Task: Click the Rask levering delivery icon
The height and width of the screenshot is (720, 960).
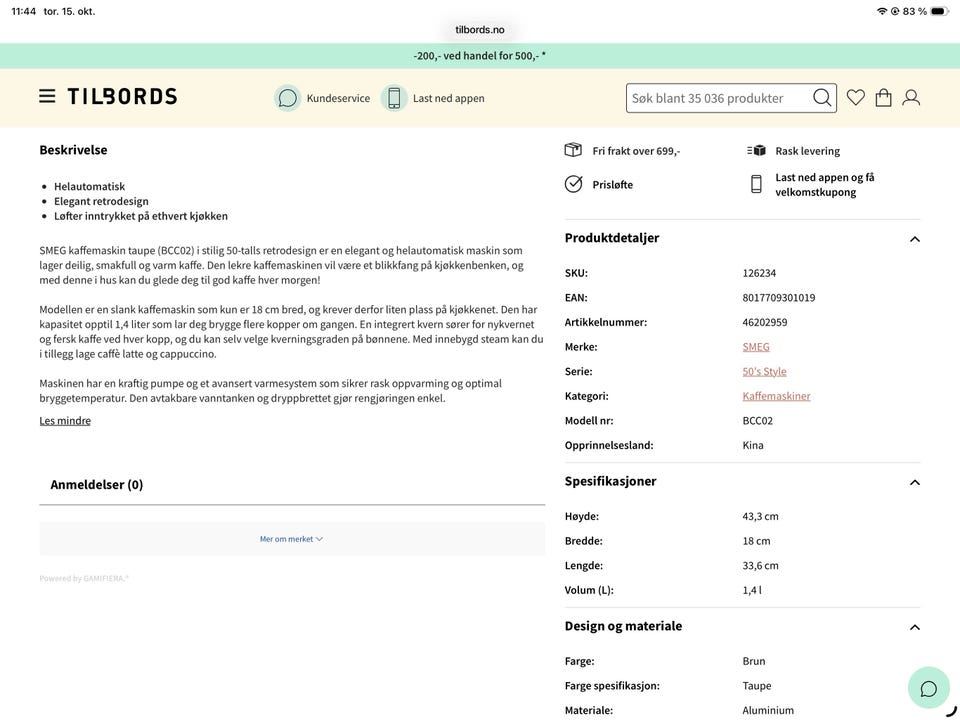Action: pos(756,151)
